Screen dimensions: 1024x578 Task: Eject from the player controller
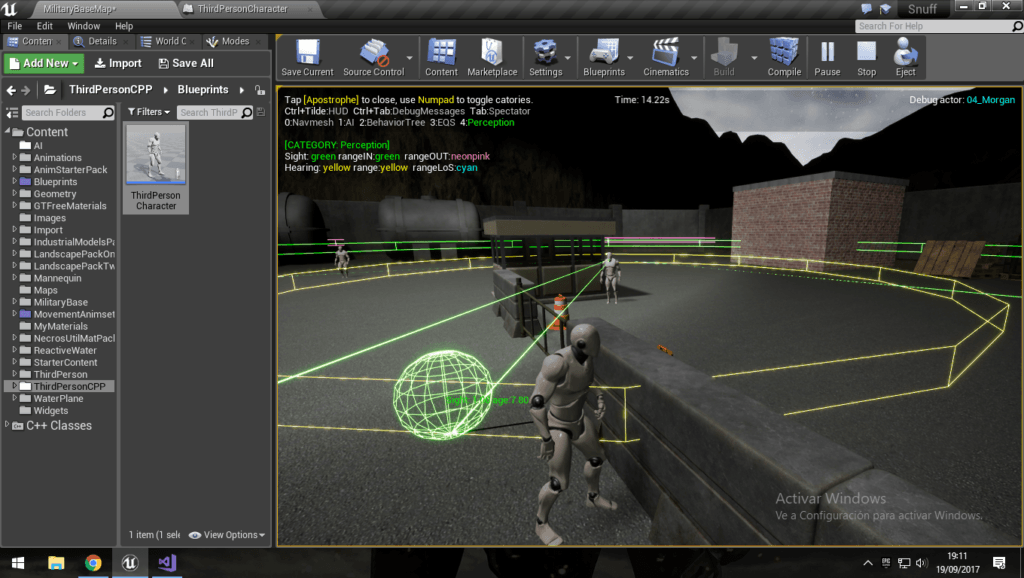tap(905, 57)
